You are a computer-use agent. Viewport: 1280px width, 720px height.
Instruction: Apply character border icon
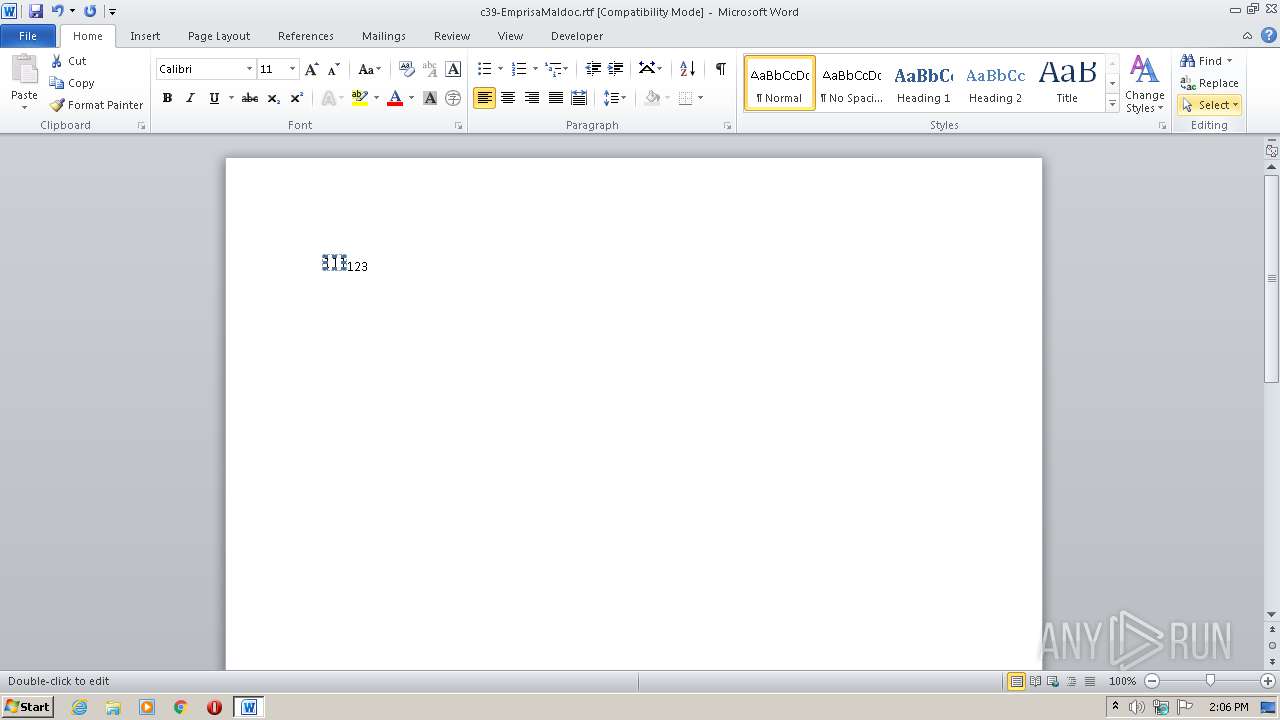coord(453,69)
